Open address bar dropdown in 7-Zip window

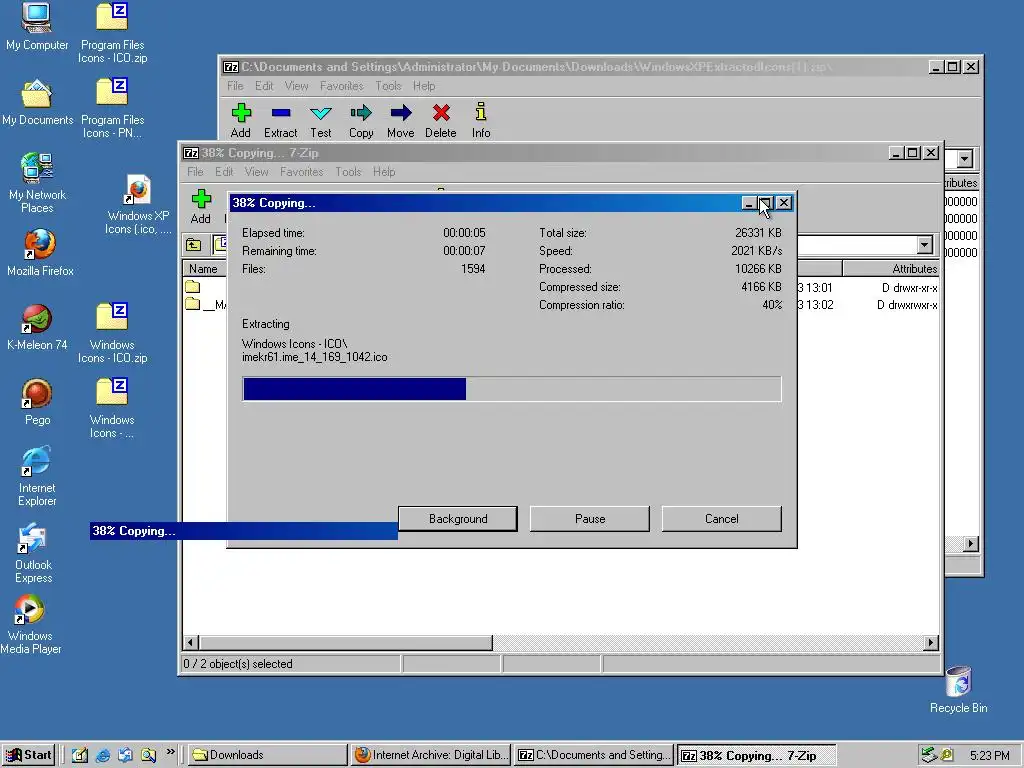click(x=924, y=245)
